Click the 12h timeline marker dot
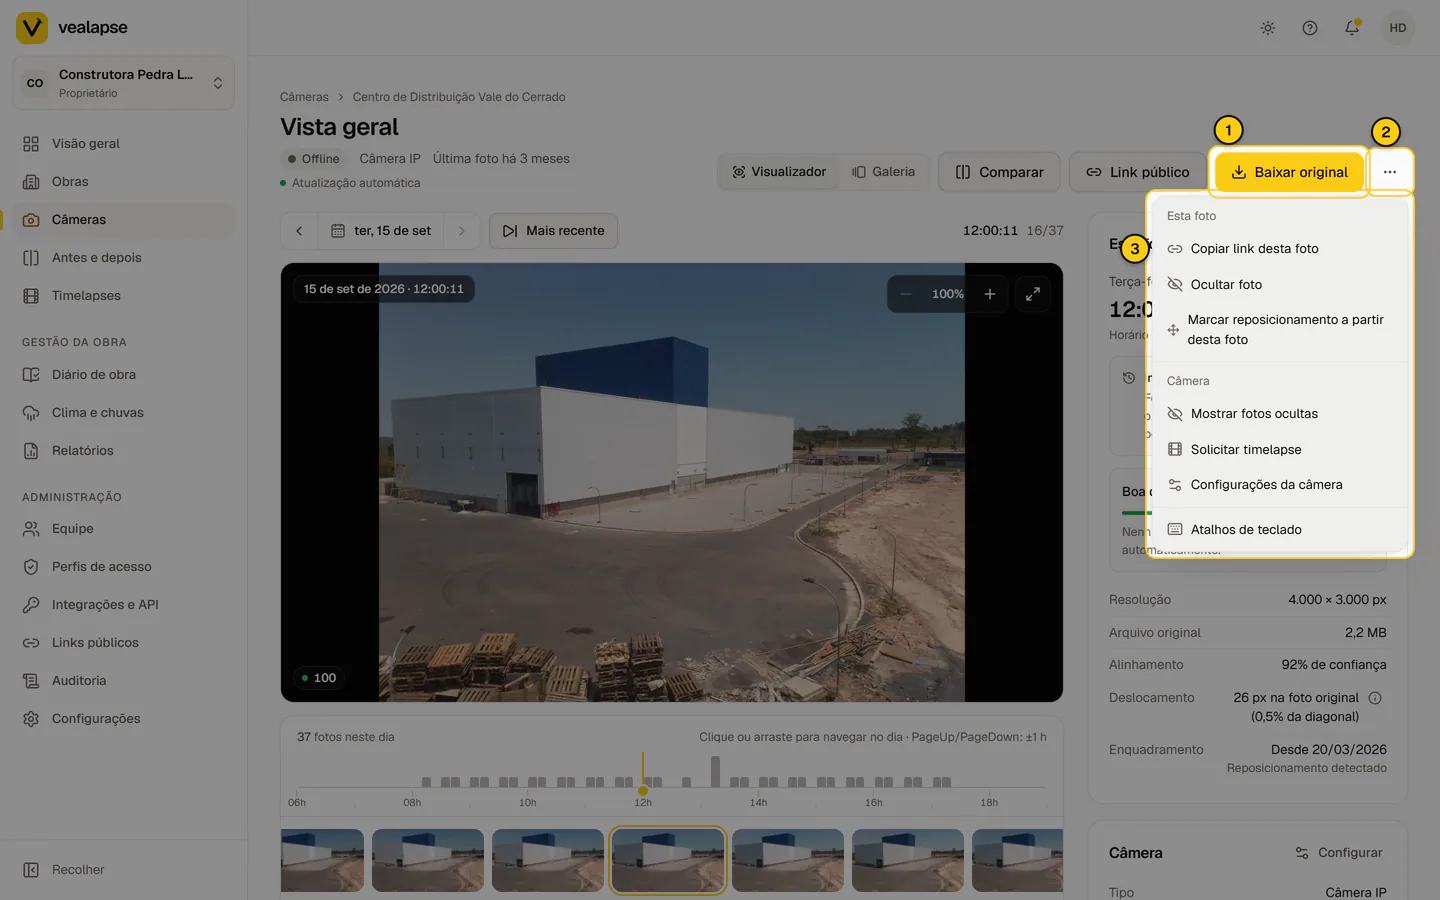Screen dimensions: 1440x900 pos(643,791)
